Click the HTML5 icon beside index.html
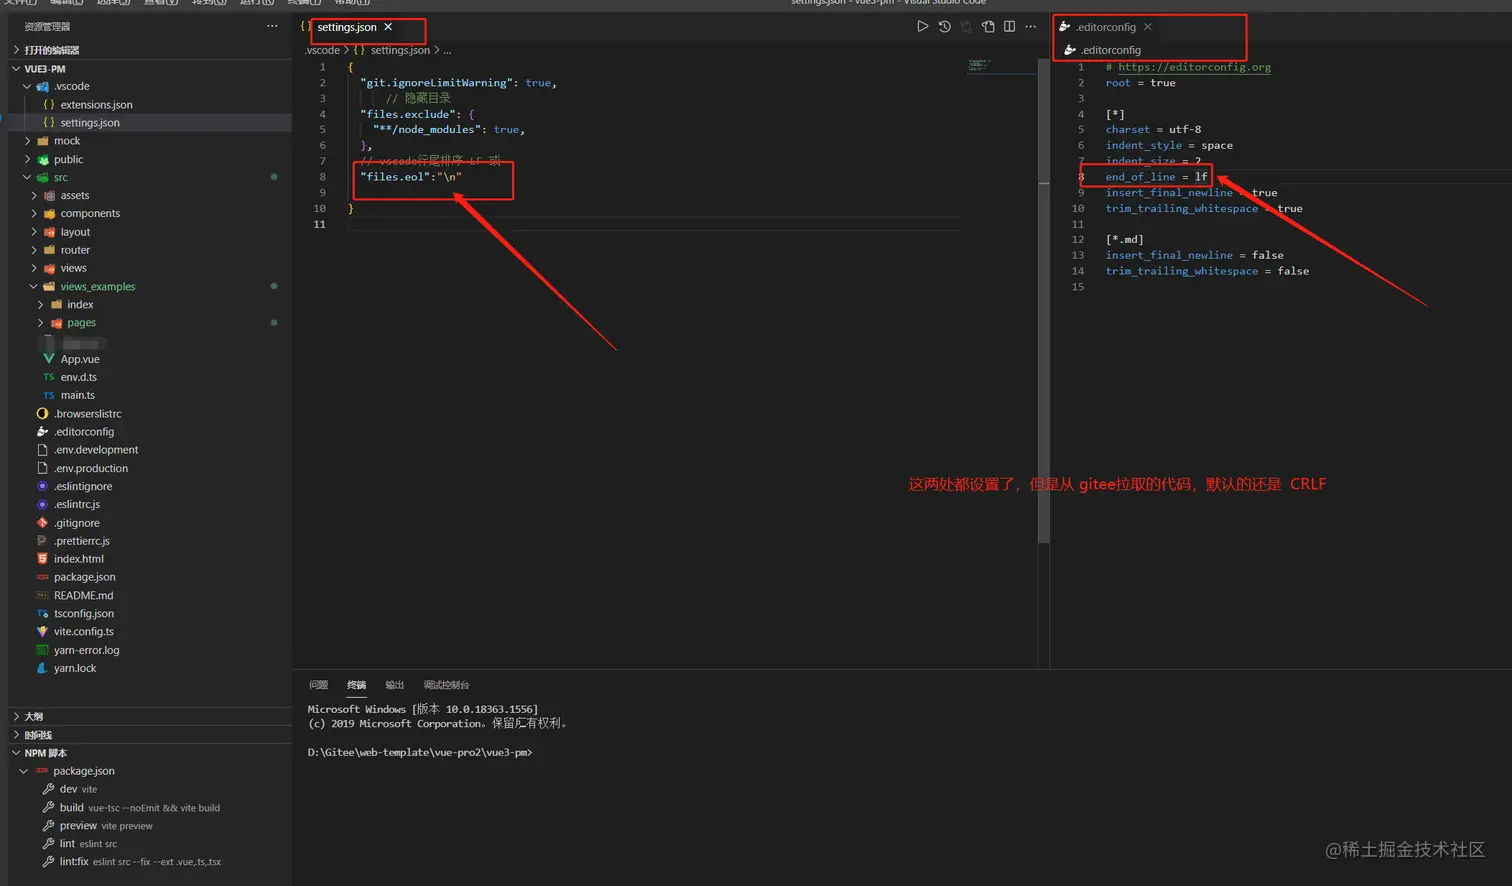 [x=42, y=559]
